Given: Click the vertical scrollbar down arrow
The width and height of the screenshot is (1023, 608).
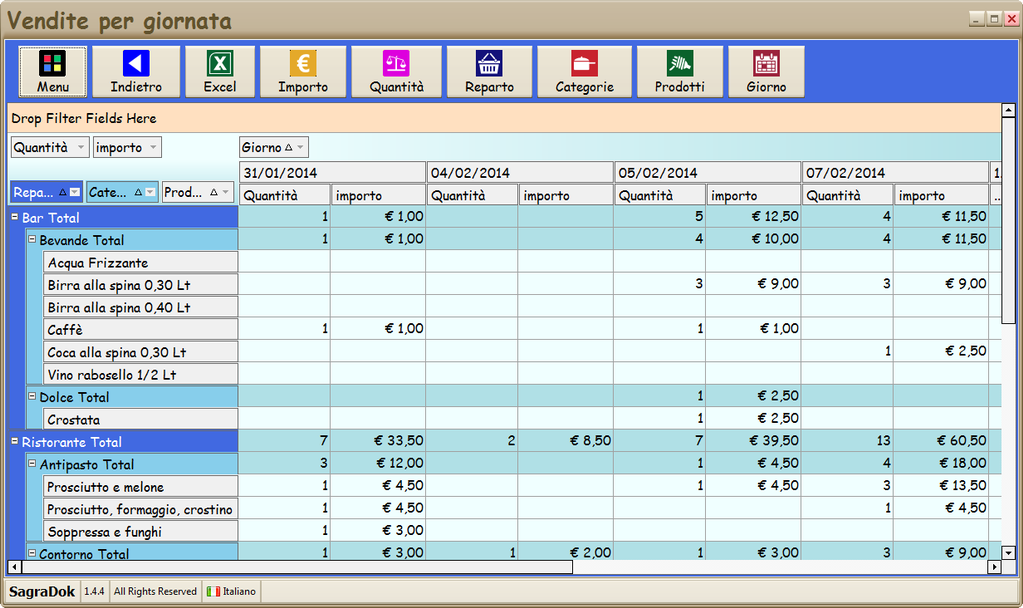Looking at the screenshot, I should pyautogui.click(x=1008, y=553).
